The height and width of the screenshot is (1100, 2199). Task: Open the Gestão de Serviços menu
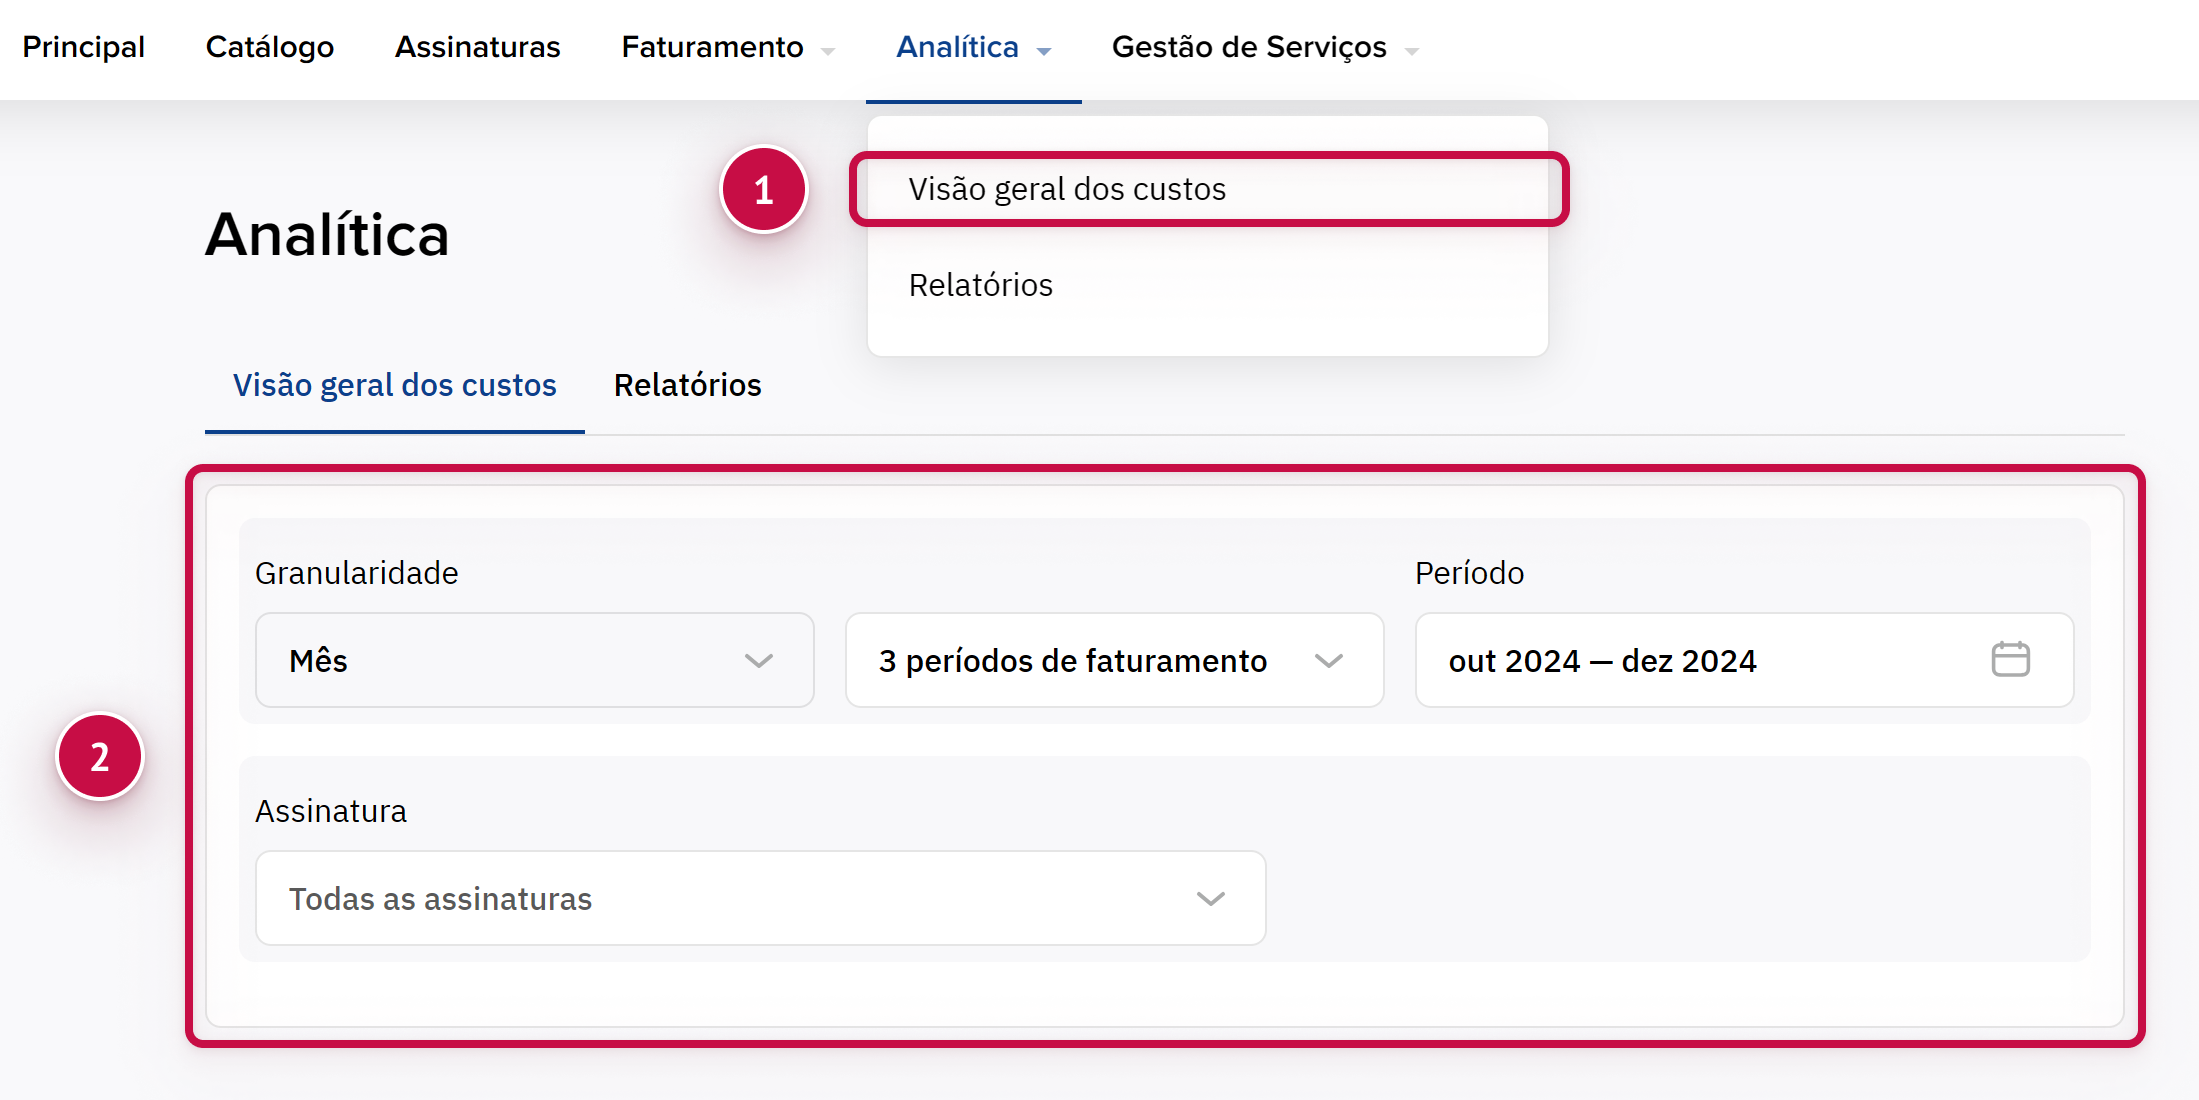tap(1249, 47)
